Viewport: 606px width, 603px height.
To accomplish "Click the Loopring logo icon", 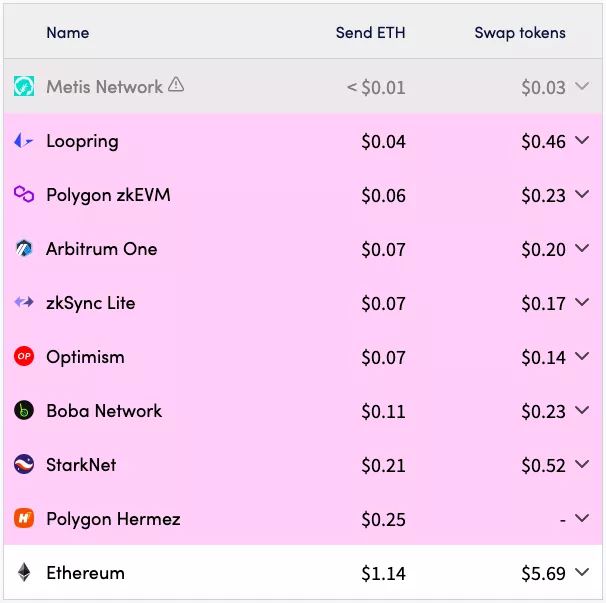I will 24,141.
